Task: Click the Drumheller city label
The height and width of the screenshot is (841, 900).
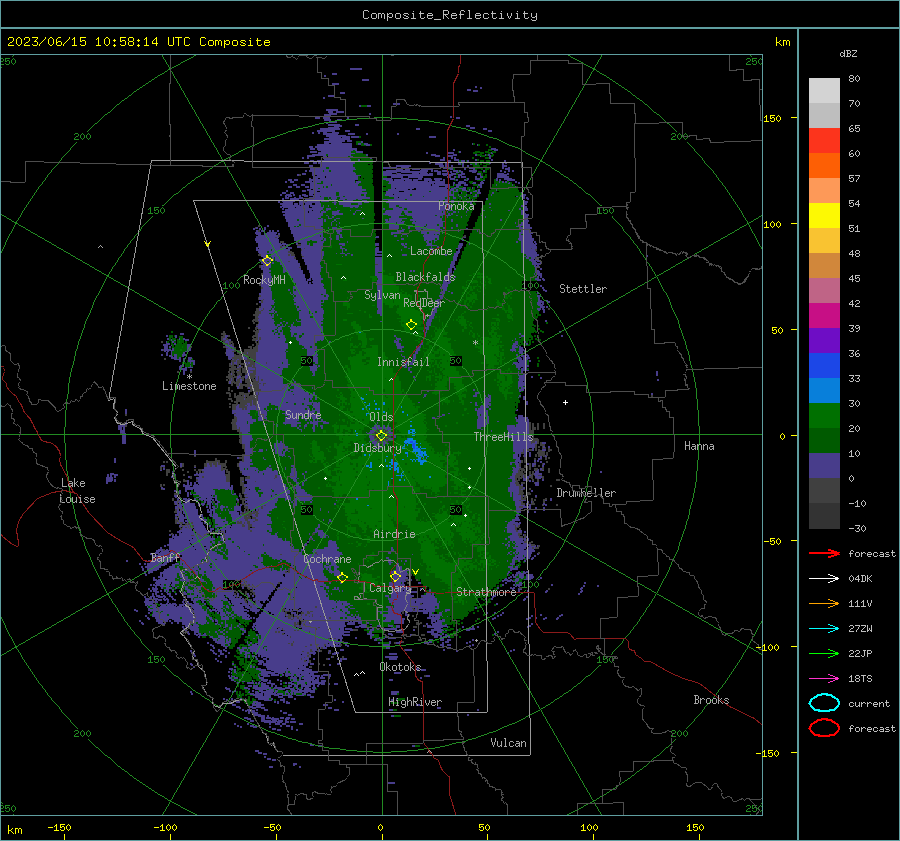Action: 586,493
